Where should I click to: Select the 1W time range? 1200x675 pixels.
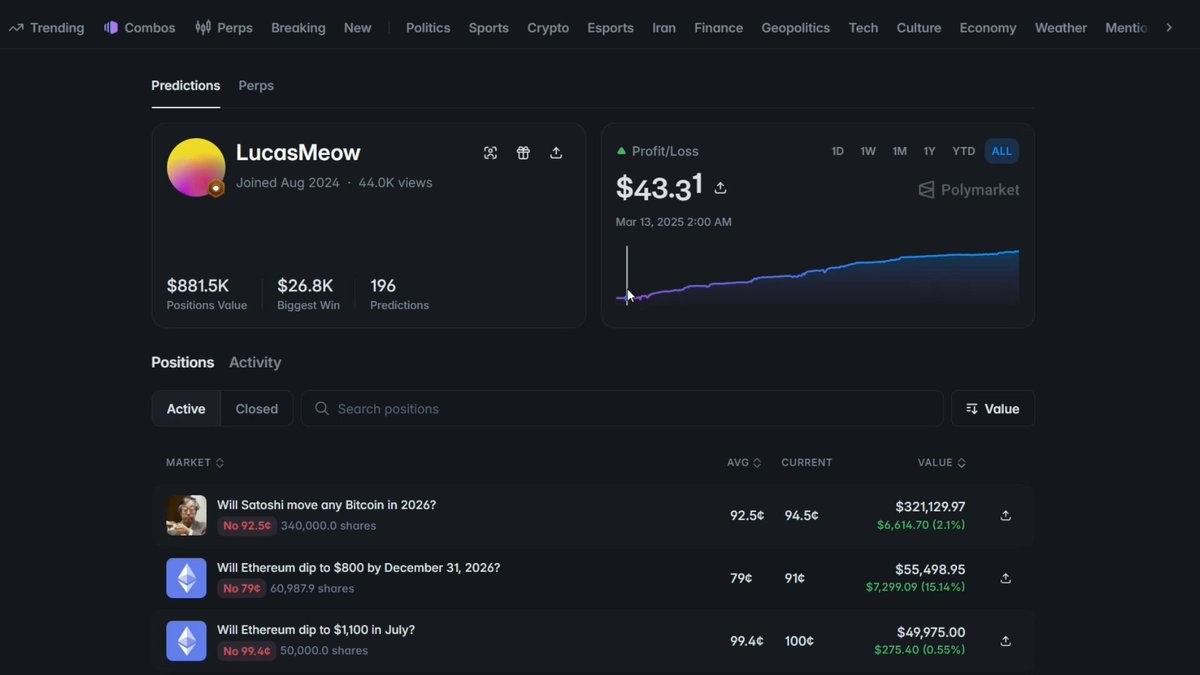pyautogui.click(x=868, y=151)
